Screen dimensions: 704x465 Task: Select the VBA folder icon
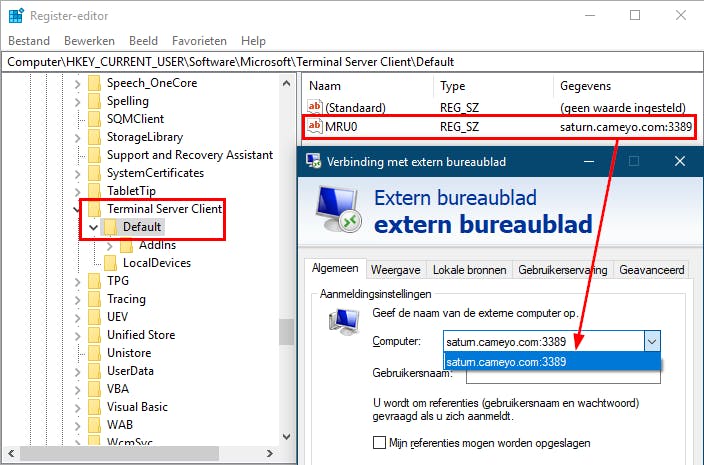click(x=94, y=389)
